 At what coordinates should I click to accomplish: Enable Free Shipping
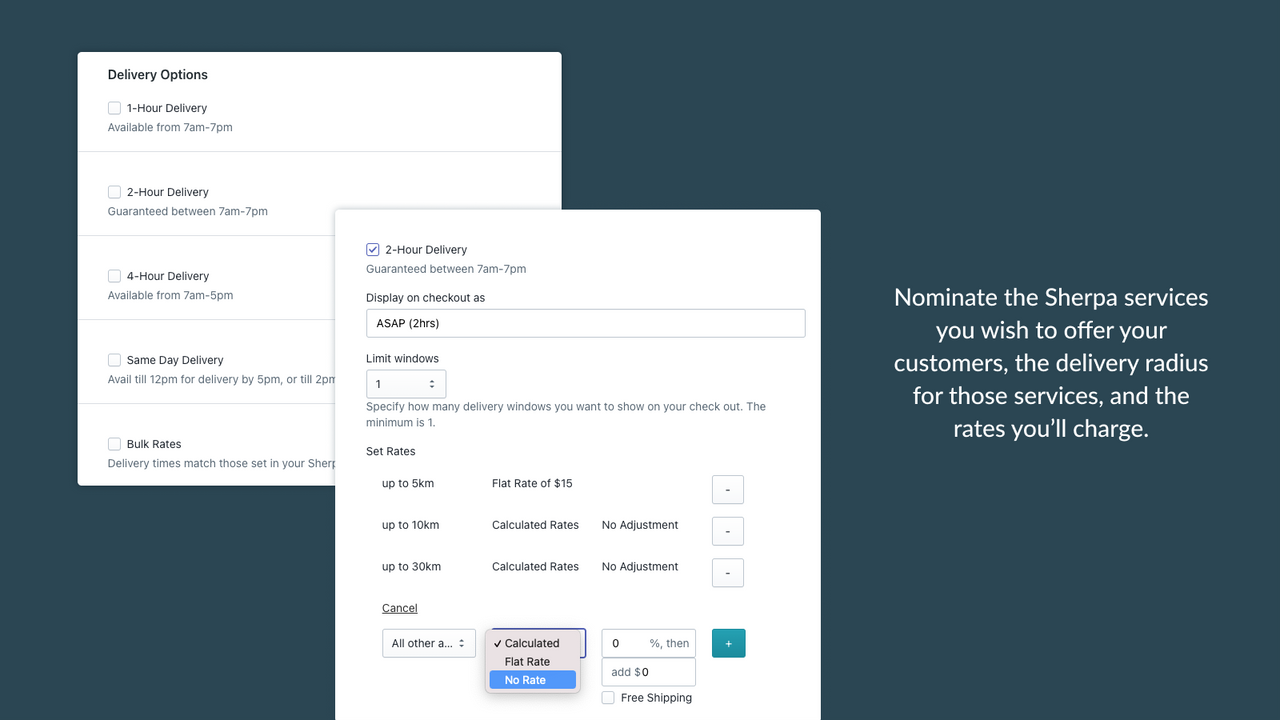click(607, 697)
